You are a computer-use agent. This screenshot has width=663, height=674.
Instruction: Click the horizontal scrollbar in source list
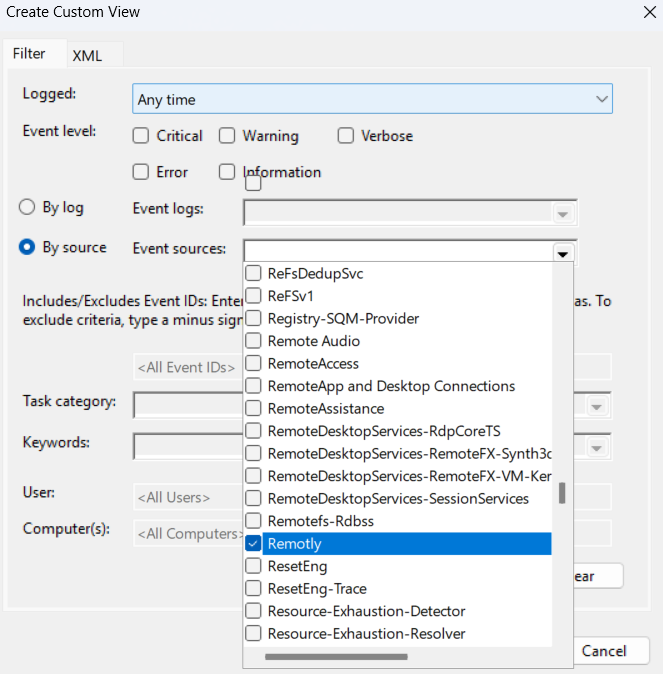tap(335, 657)
